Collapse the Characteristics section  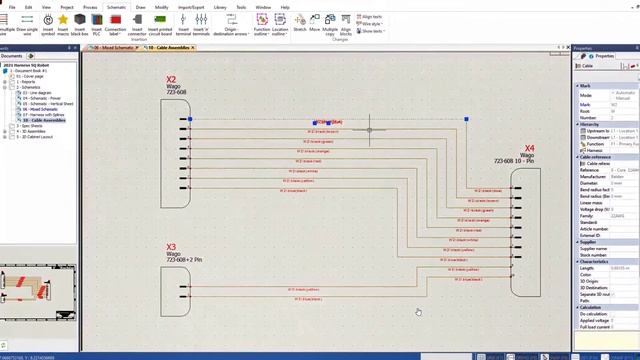[578, 261]
